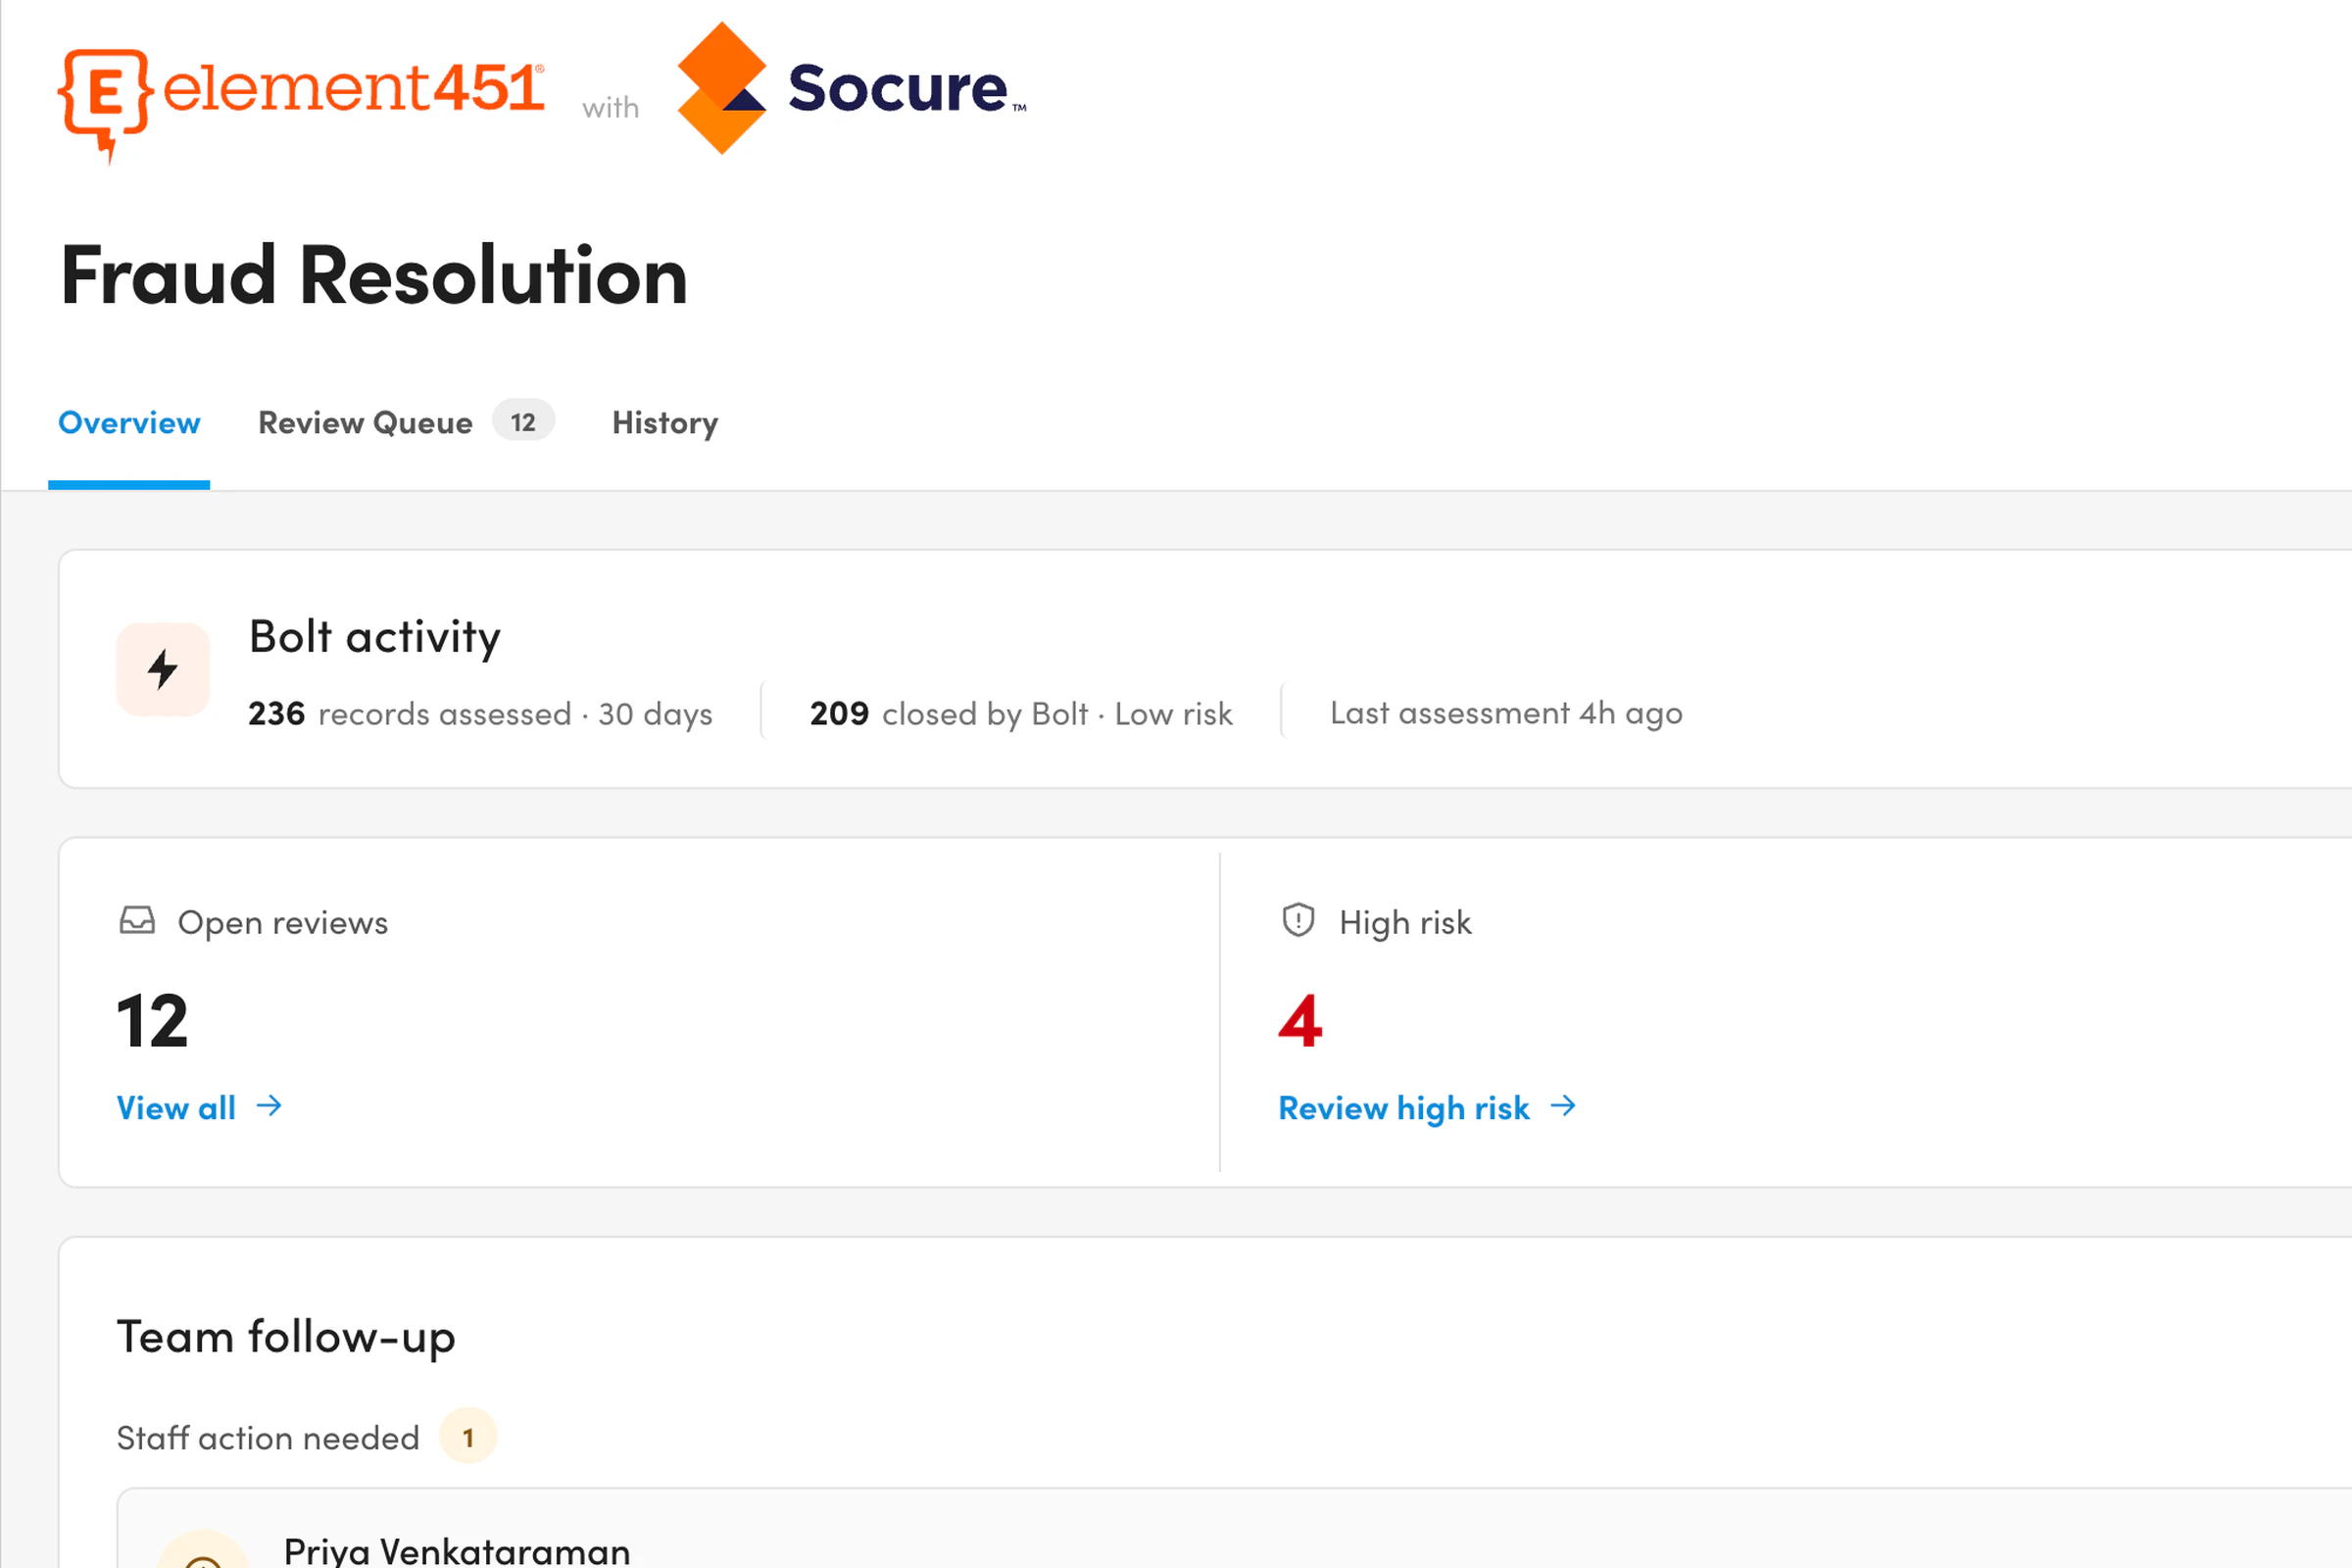Click the Staff action needed count badge
Viewport: 2352px width, 1568px height.
pyautogui.click(x=468, y=1437)
